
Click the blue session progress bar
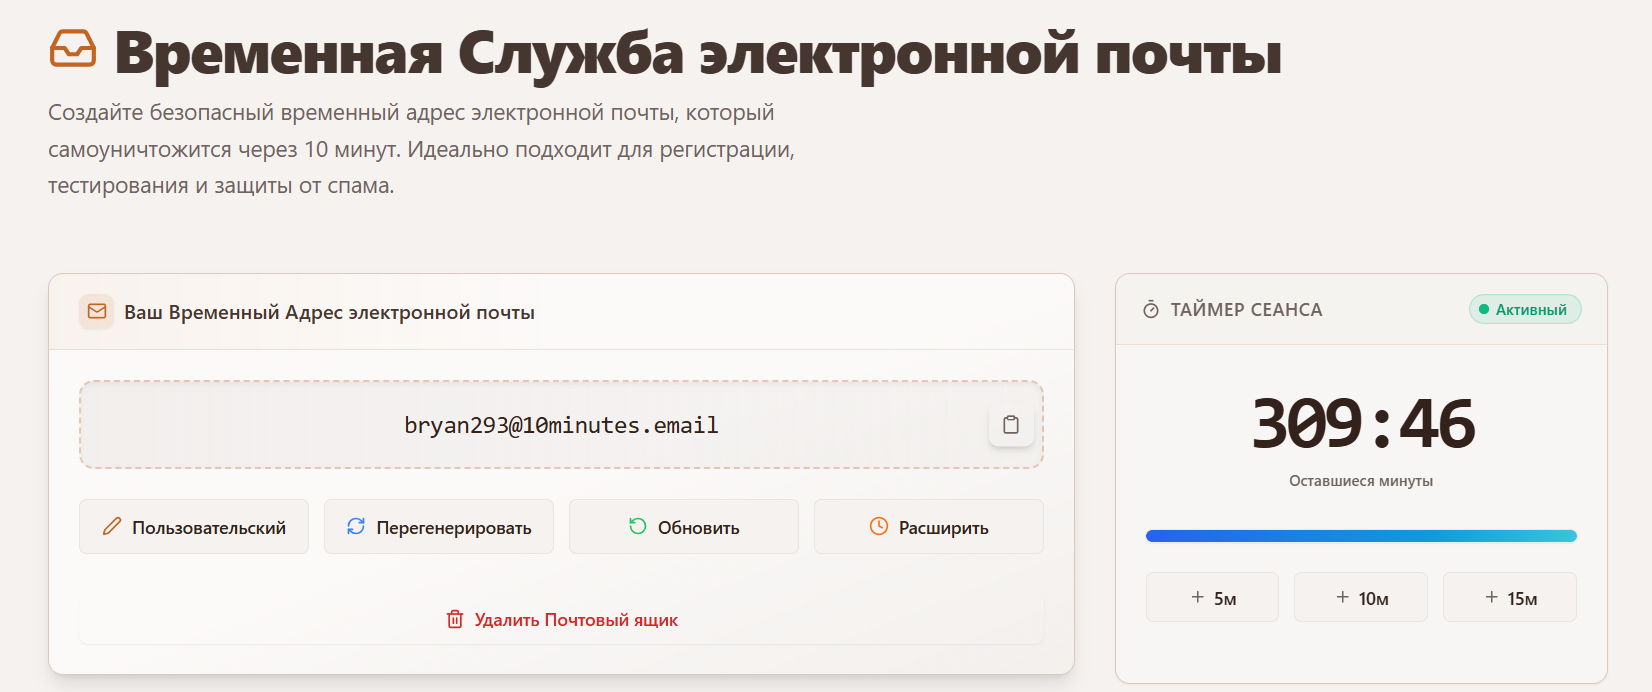[x=1361, y=536]
